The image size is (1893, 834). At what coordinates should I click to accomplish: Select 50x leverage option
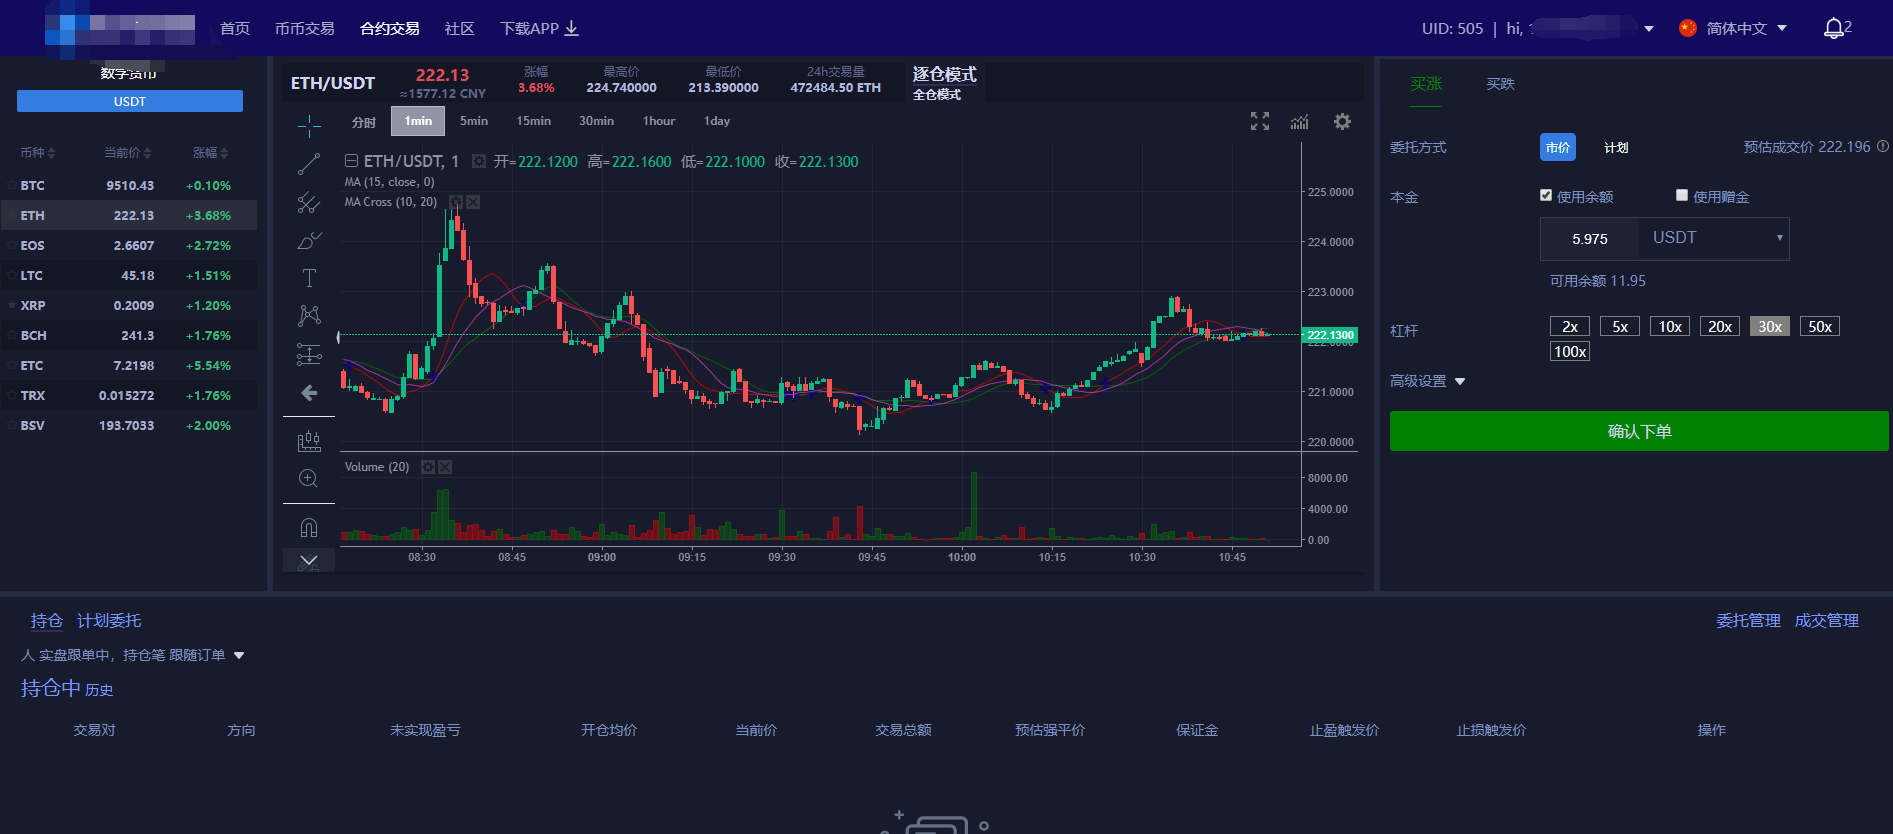pos(1819,327)
